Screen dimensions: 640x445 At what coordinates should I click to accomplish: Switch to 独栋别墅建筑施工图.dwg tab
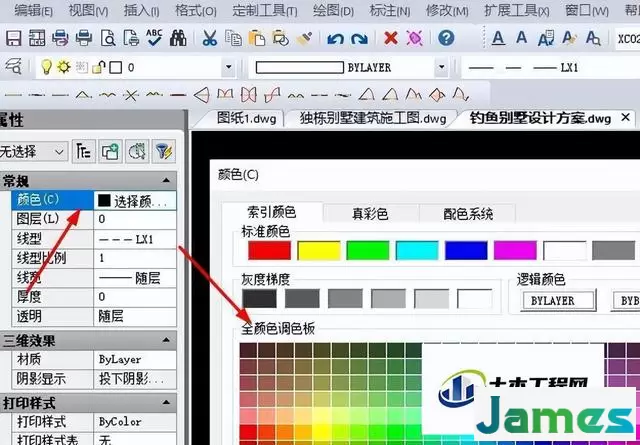(x=373, y=118)
